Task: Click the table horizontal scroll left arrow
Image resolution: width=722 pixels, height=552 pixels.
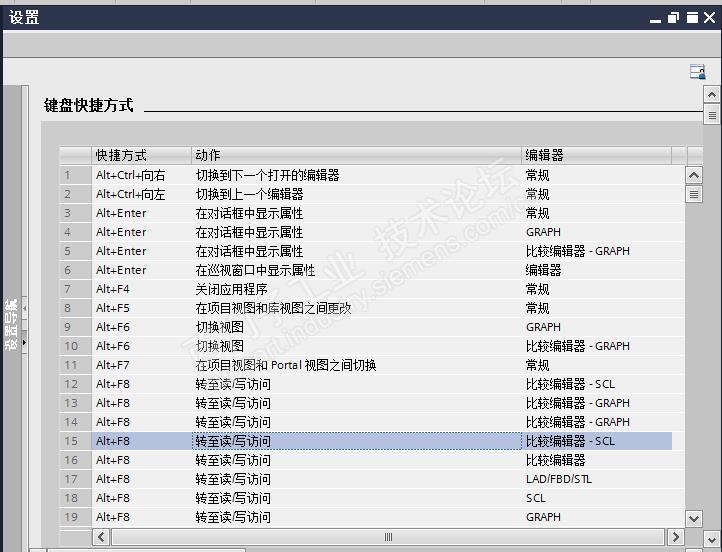Action: (101, 537)
